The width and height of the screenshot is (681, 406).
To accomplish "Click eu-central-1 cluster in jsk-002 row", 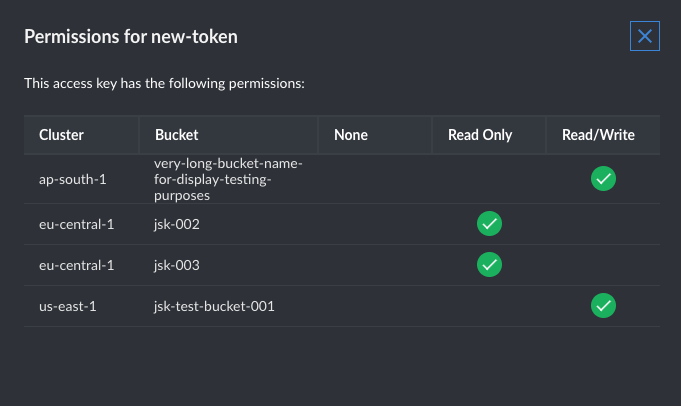I will click(76, 224).
